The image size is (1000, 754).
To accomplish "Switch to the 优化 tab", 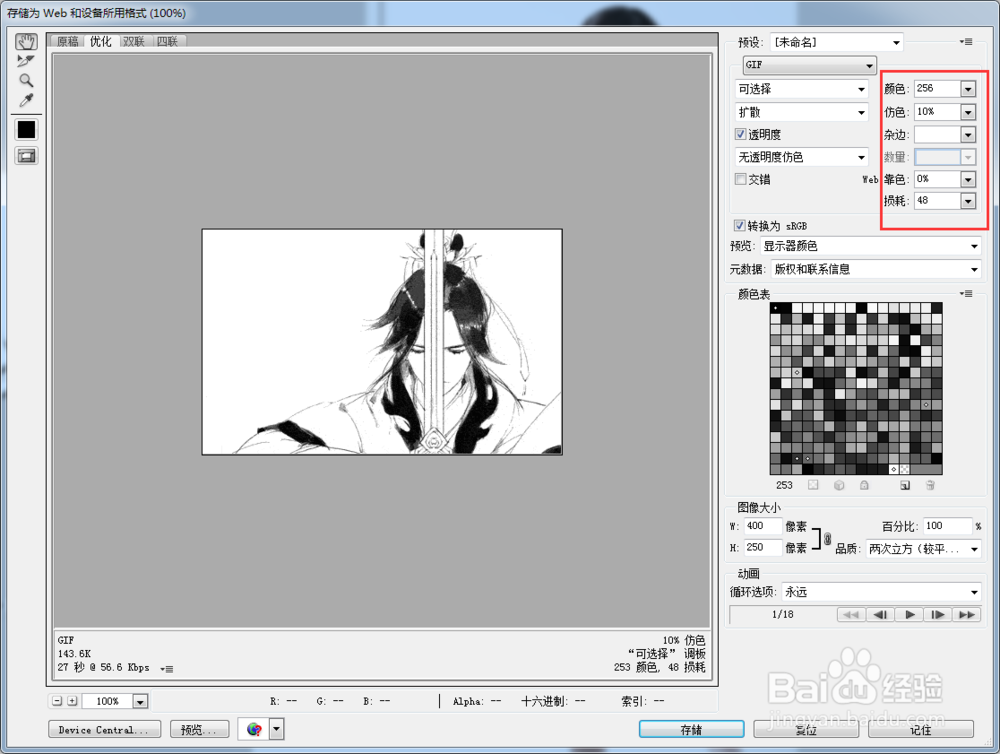I will click(x=101, y=41).
